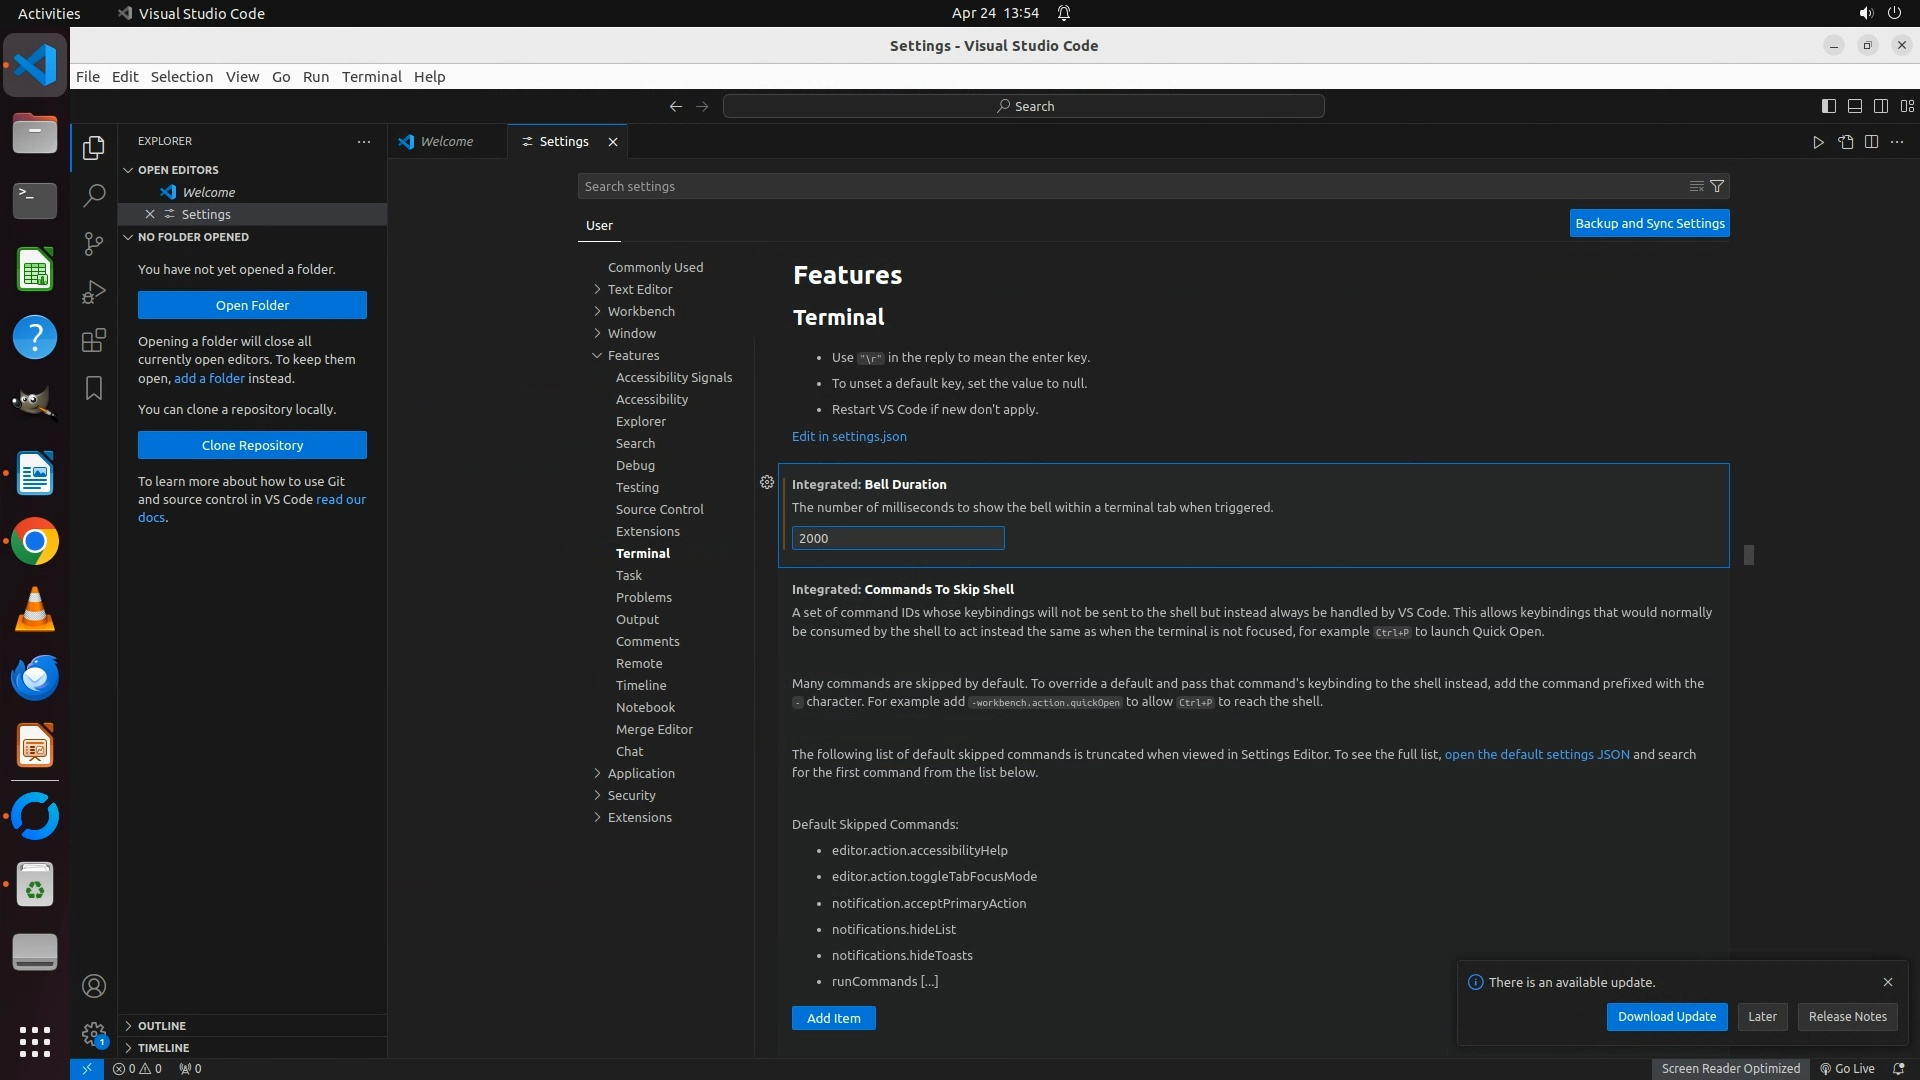
Task: Open Accounts icon in activity bar
Action: [94, 986]
